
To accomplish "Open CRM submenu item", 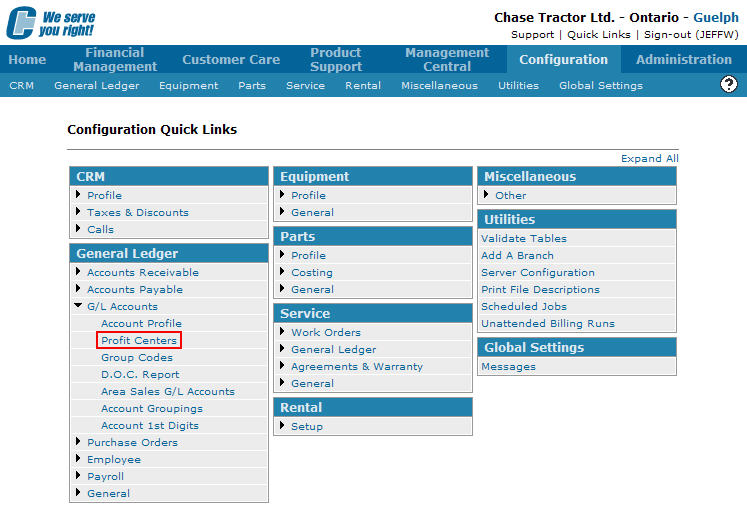I will 21,85.
